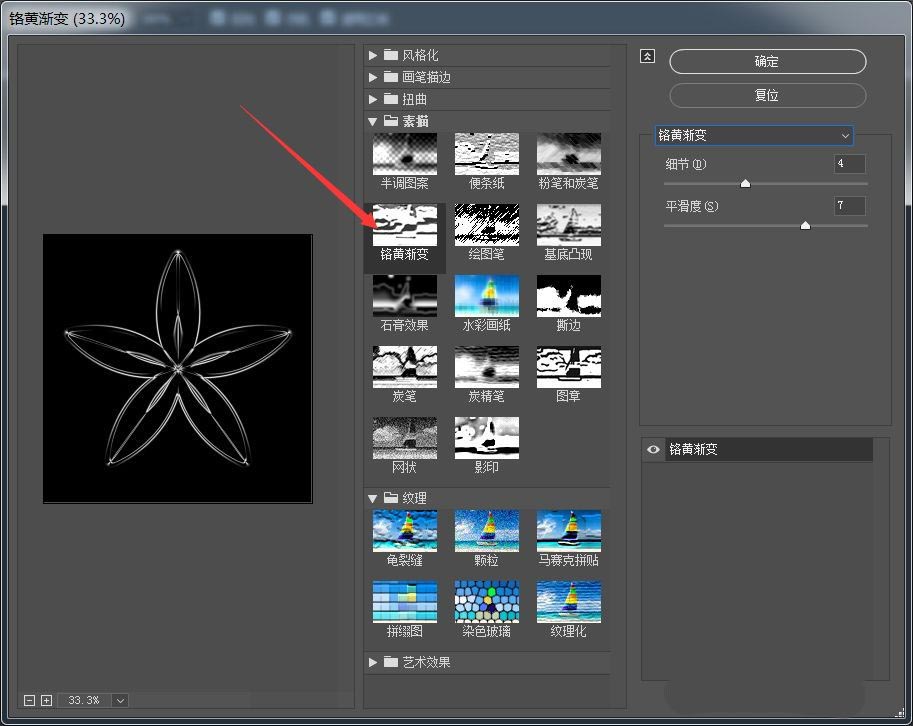Select the 粉笔和炭笔 filter thumbnail
The height and width of the screenshot is (726, 913).
568,154
